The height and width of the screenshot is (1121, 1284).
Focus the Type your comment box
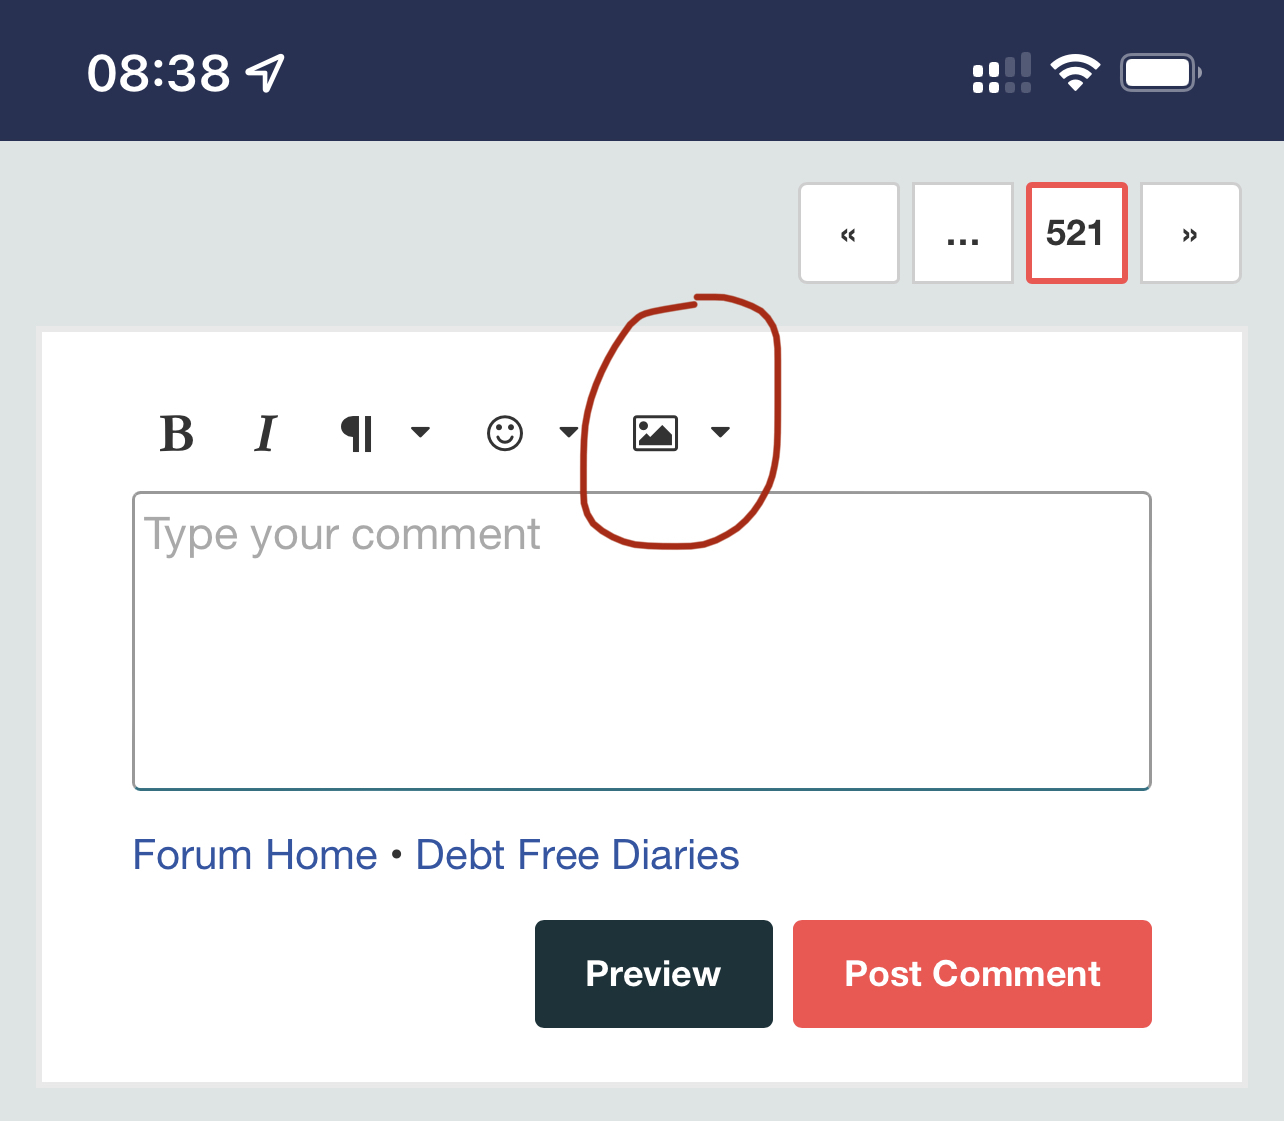point(642,640)
